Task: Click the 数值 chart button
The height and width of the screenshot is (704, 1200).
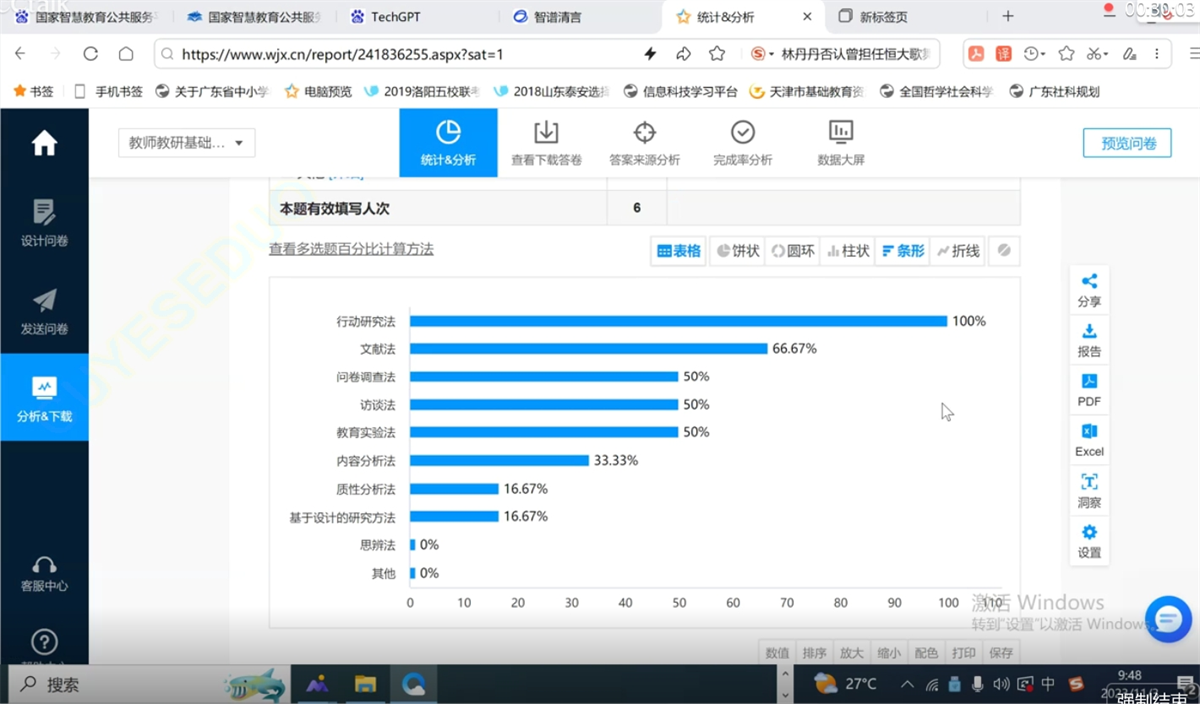Action: pos(777,653)
